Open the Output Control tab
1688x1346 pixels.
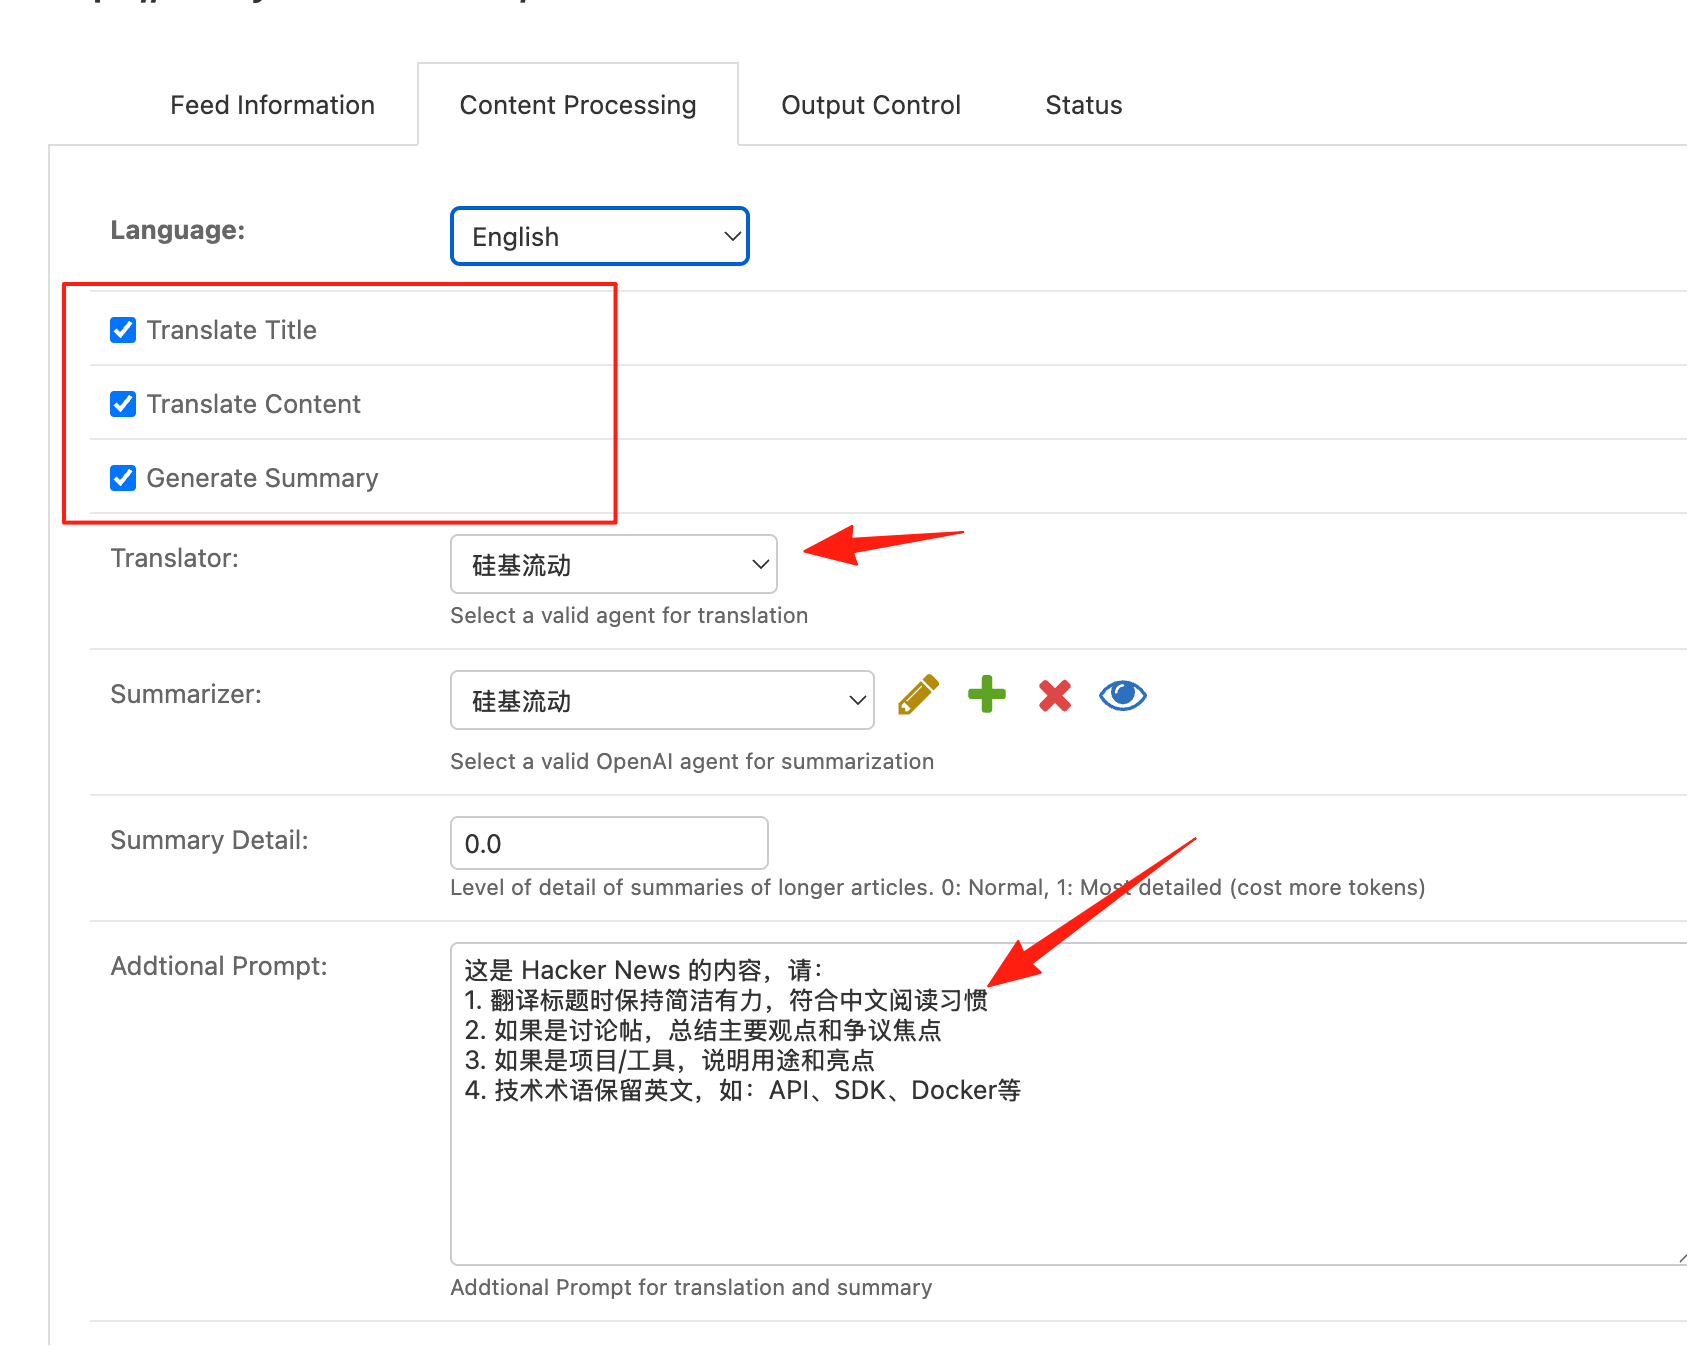coord(871,105)
